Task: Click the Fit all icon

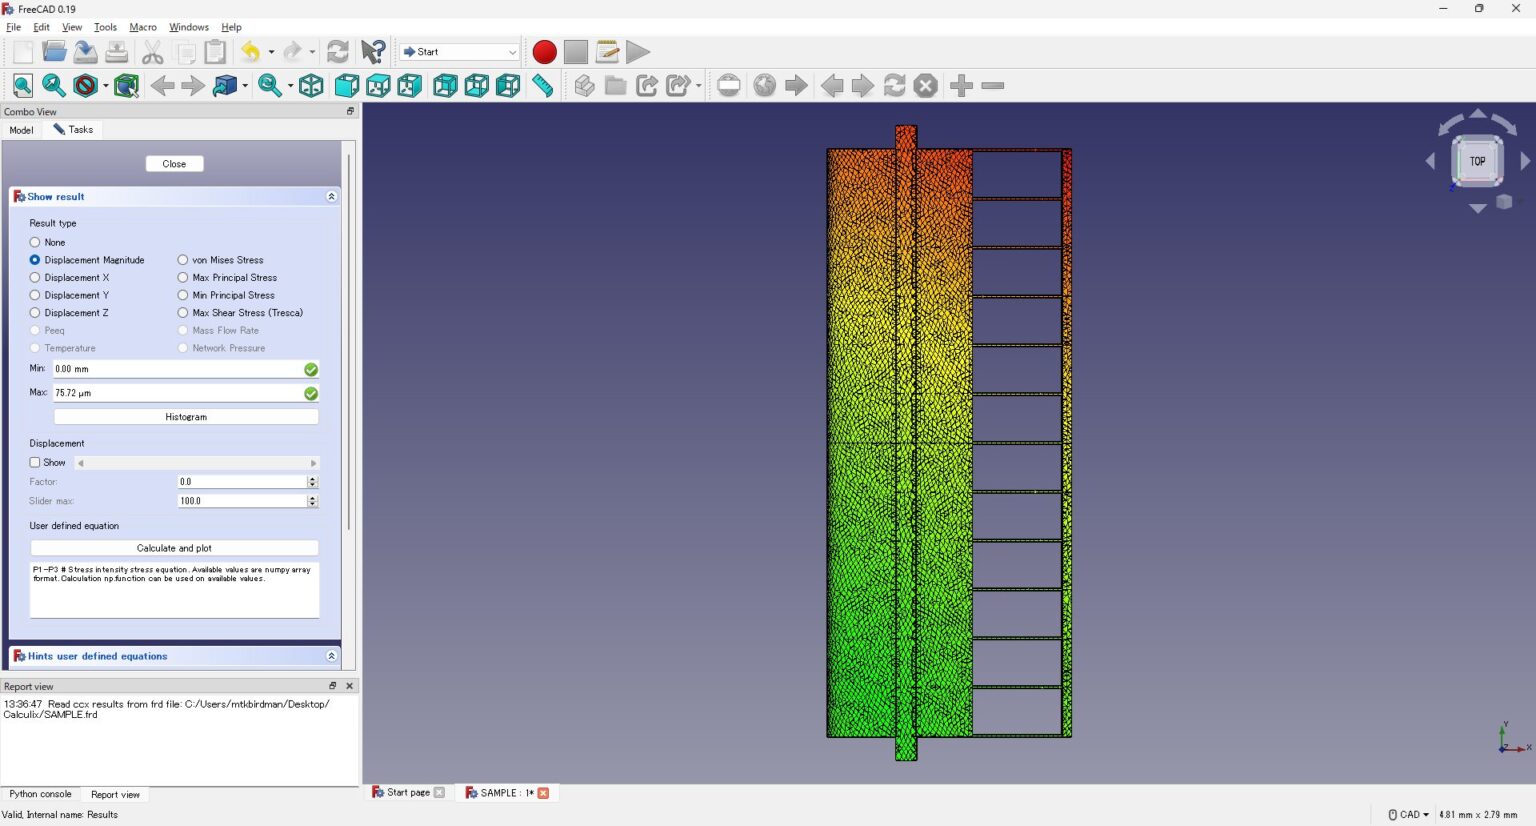Action: pyautogui.click(x=22, y=86)
